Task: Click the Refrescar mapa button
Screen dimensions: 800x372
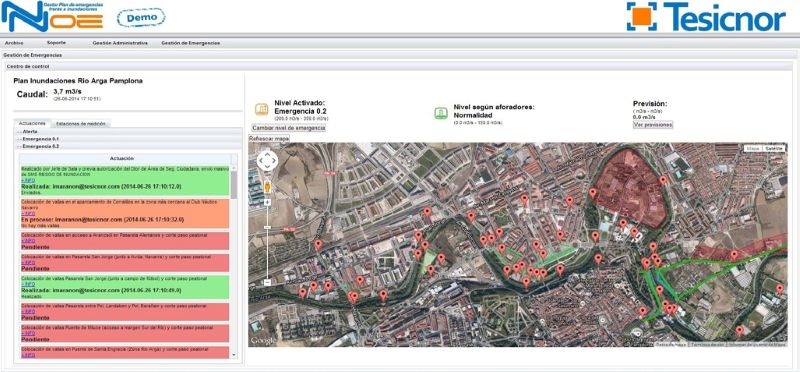Action: 269,139
